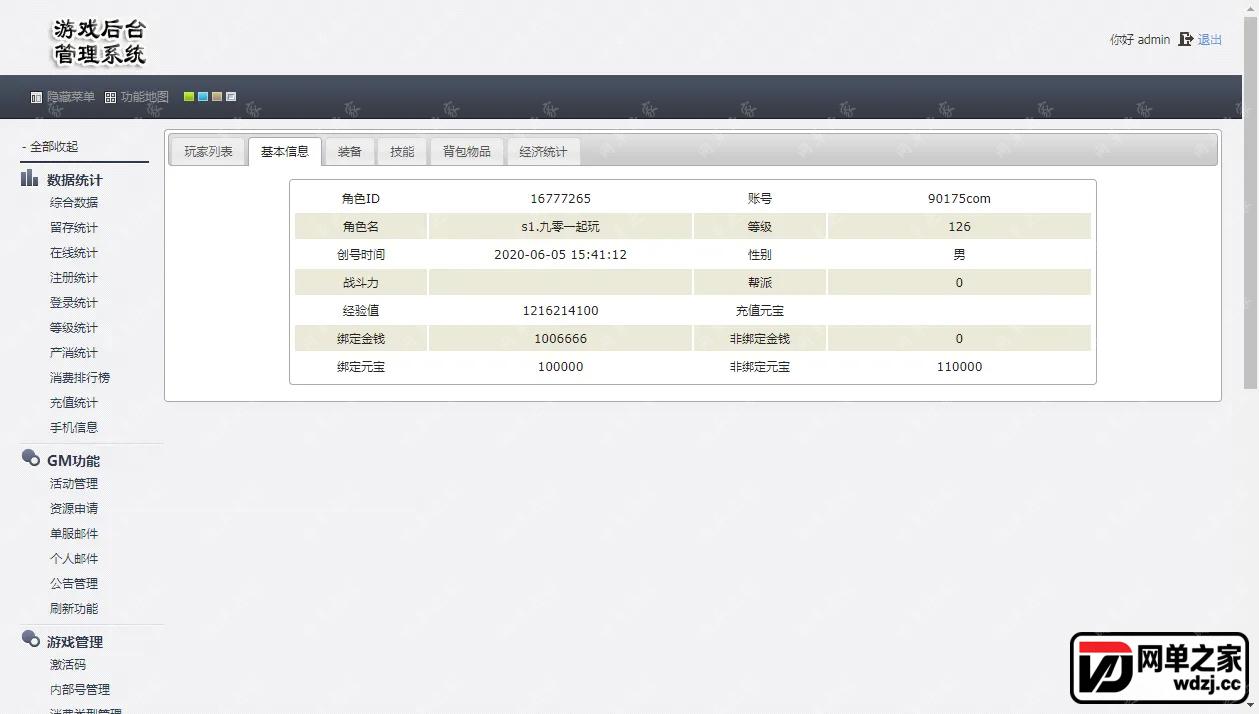
Task: Click the logout door icon beside 退出
Action: point(1185,39)
